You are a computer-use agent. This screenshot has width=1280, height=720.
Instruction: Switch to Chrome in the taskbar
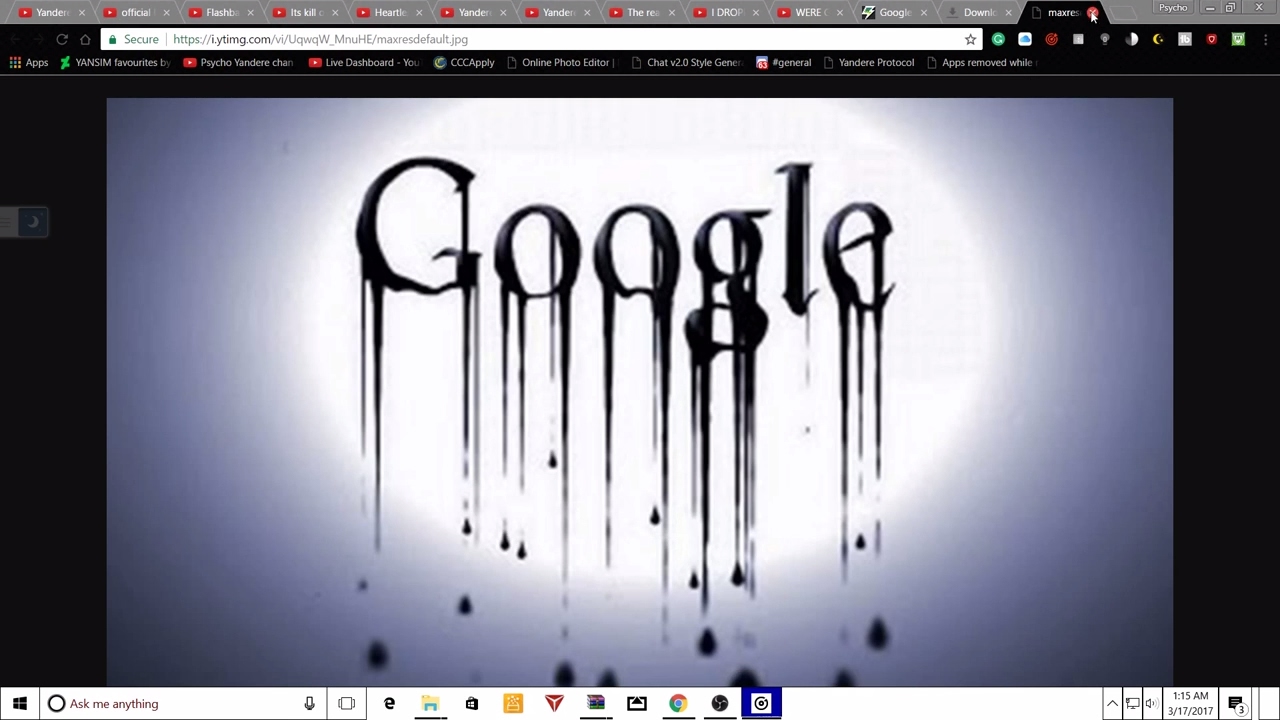[x=678, y=703]
